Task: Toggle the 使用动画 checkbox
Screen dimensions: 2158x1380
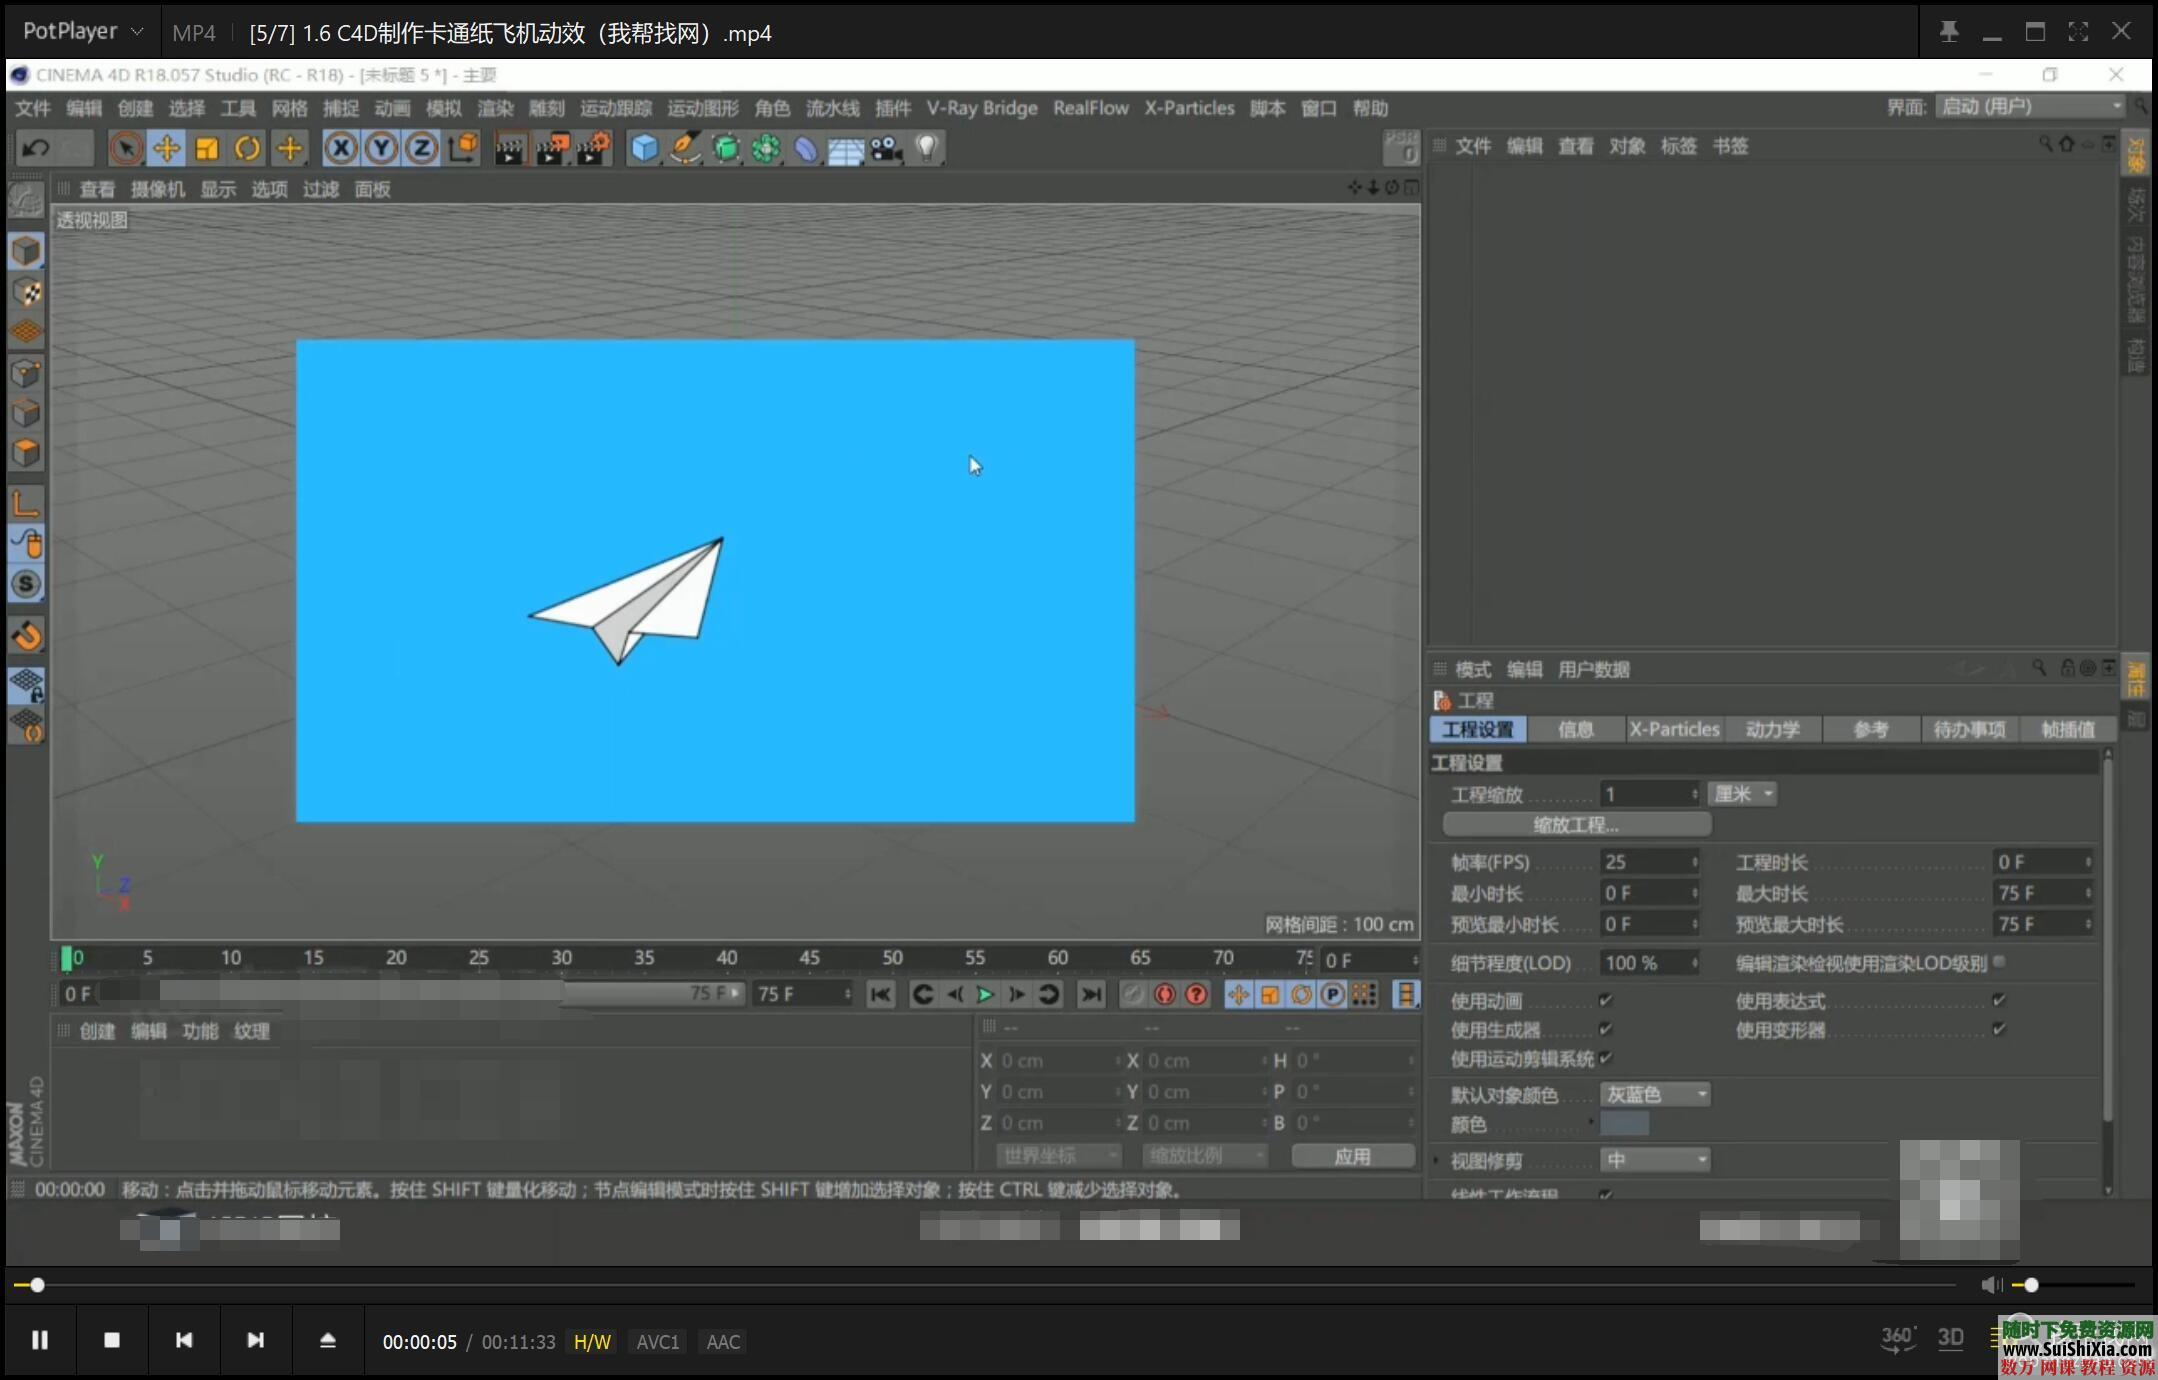Action: coord(1606,1000)
